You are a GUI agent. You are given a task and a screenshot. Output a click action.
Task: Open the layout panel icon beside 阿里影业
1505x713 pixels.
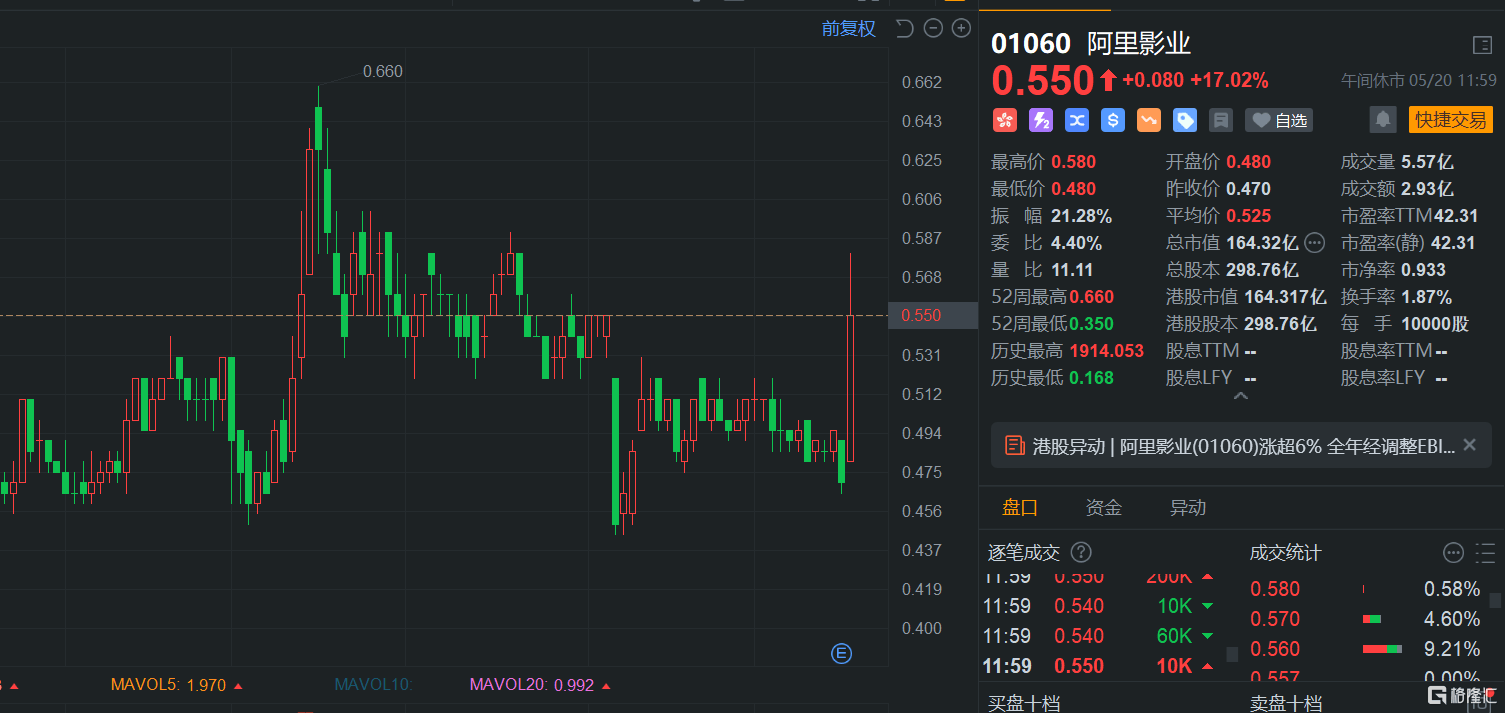pos(1482,44)
